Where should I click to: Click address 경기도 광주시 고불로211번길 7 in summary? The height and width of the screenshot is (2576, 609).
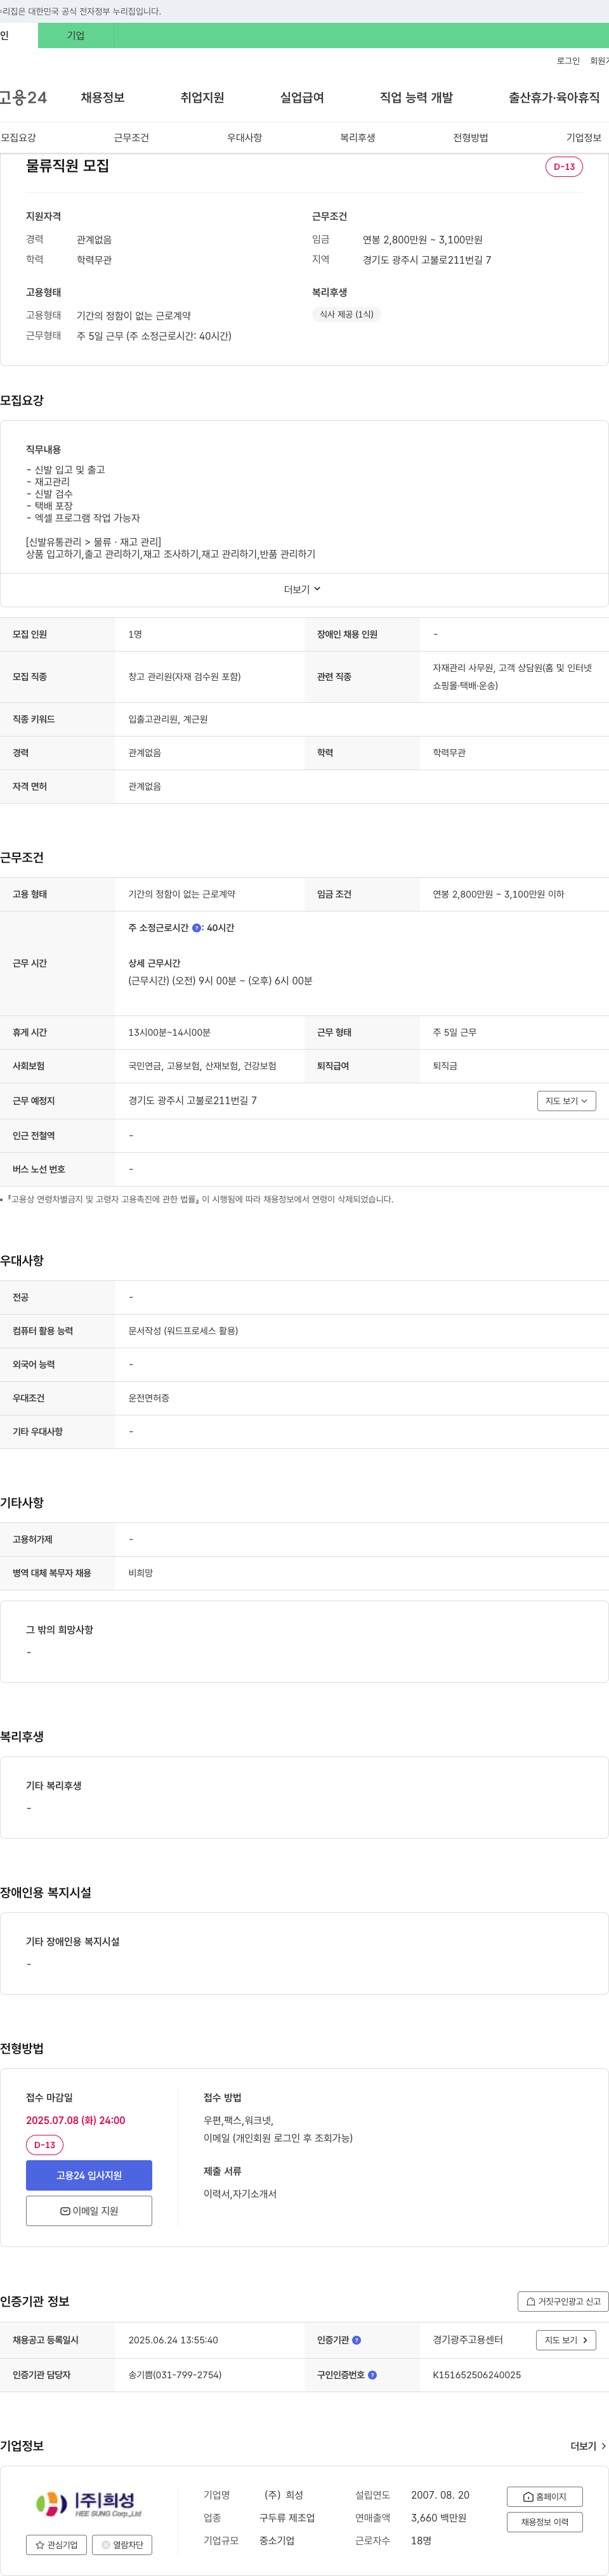[x=427, y=260]
